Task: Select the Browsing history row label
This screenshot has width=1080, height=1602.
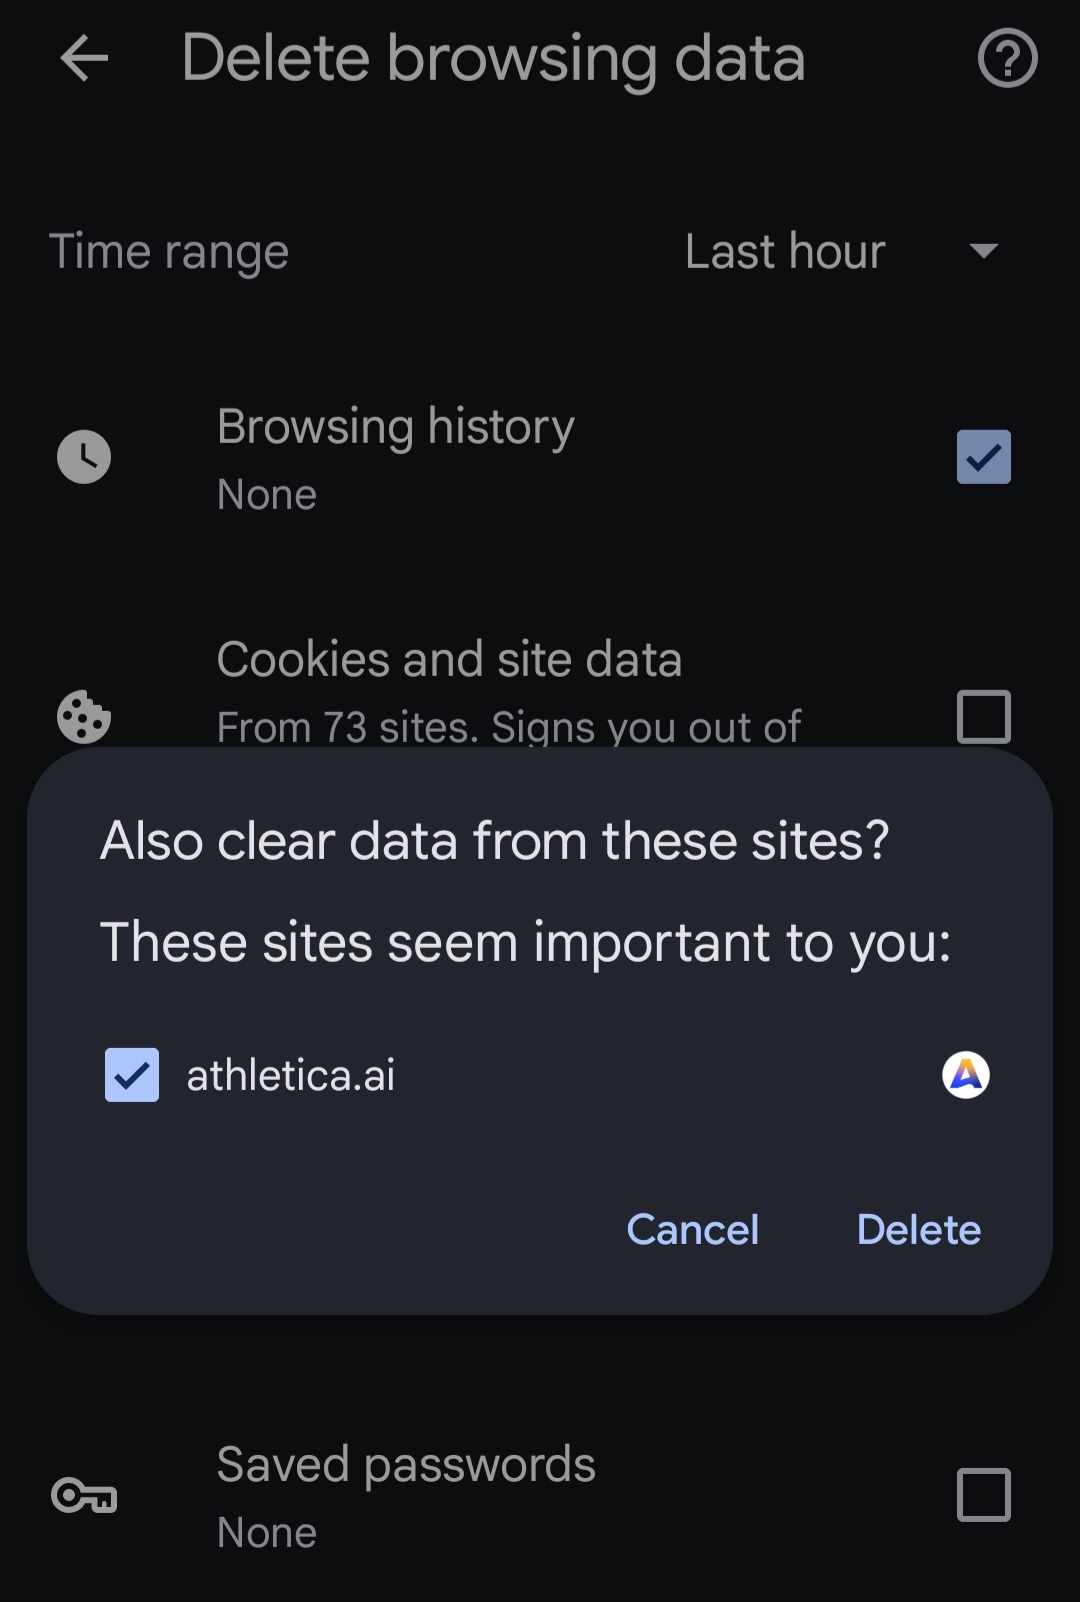Action: (x=395, y=427)
